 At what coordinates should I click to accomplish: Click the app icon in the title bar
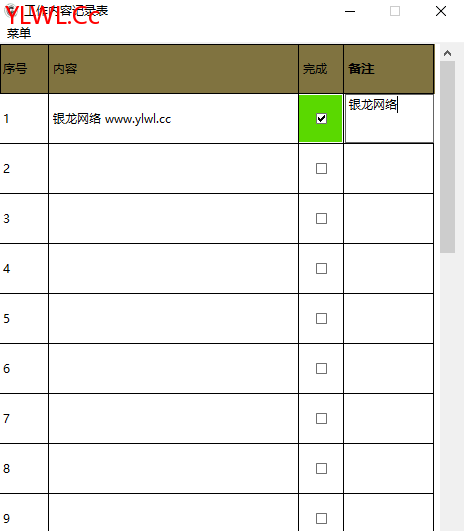click(x=11, y=11)
